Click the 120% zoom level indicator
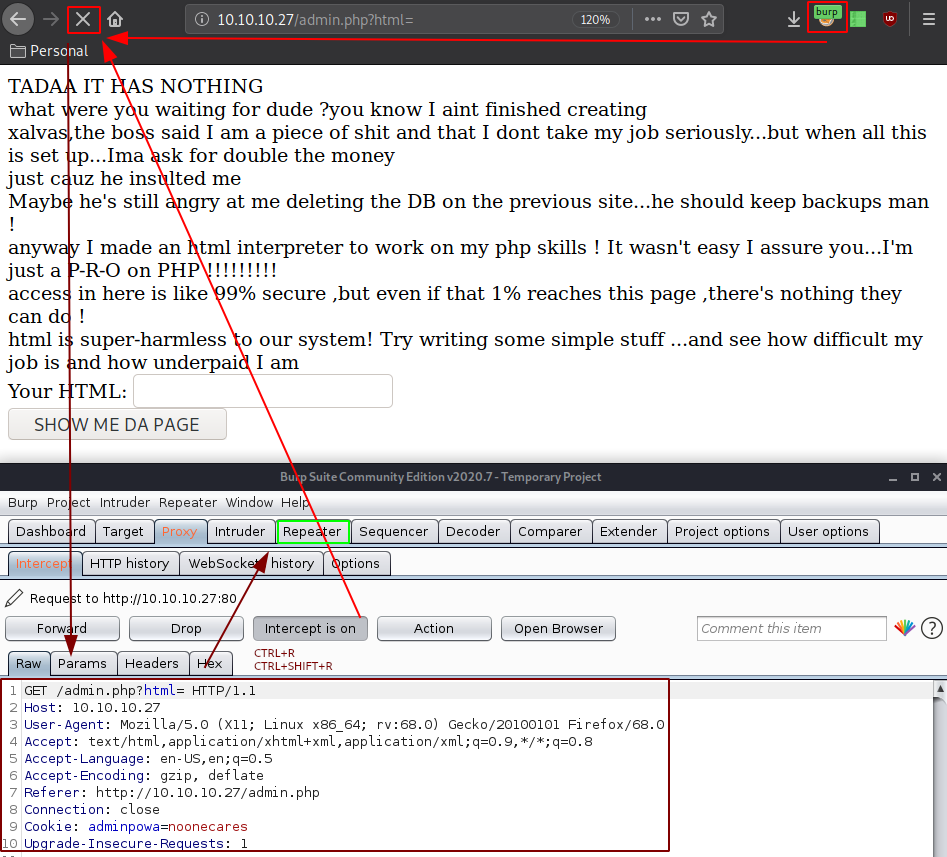 595,19
